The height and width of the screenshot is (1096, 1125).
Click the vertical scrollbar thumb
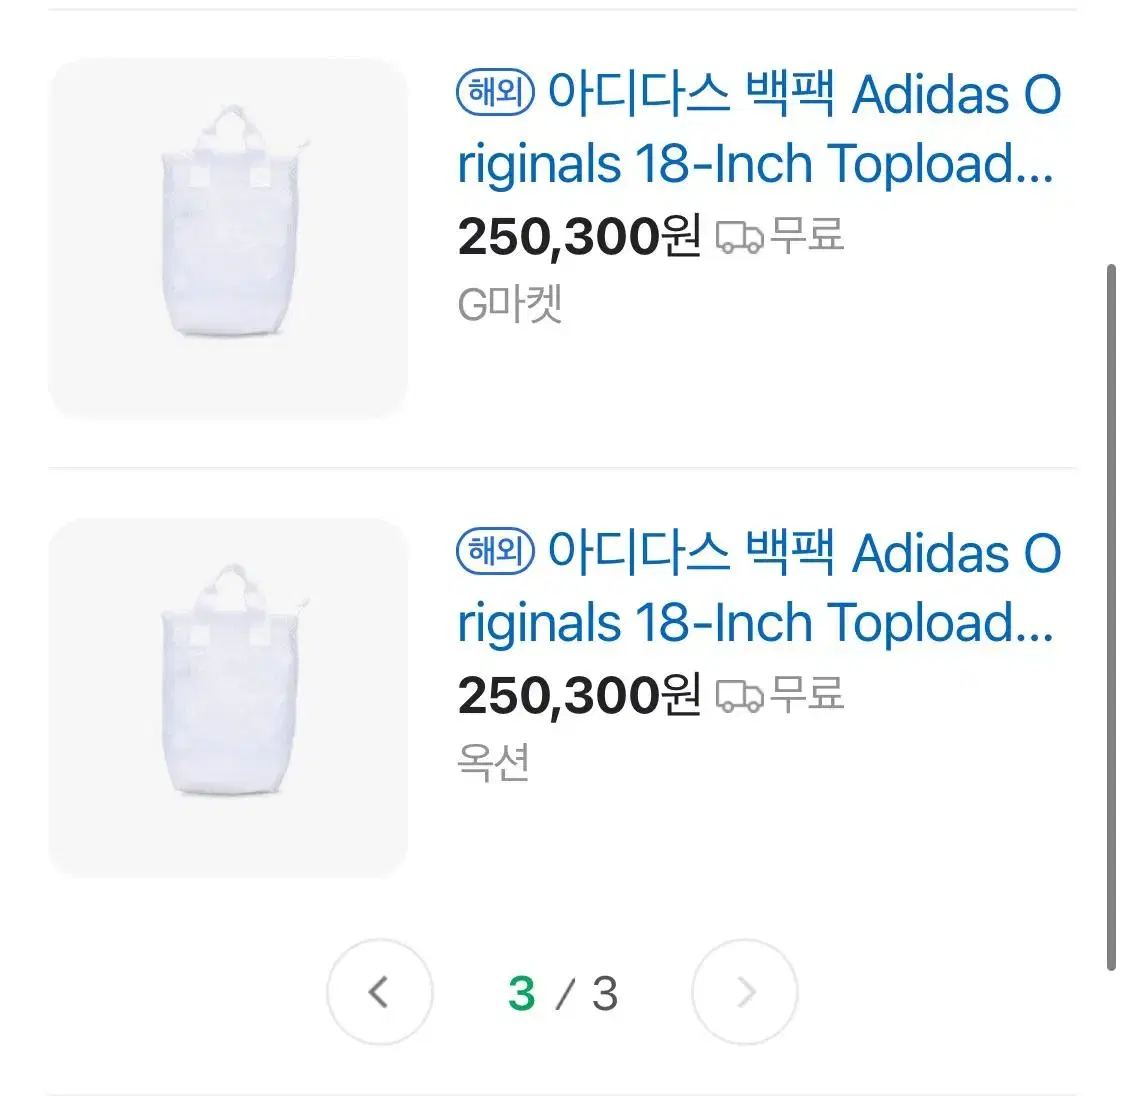pos(1110,616)
